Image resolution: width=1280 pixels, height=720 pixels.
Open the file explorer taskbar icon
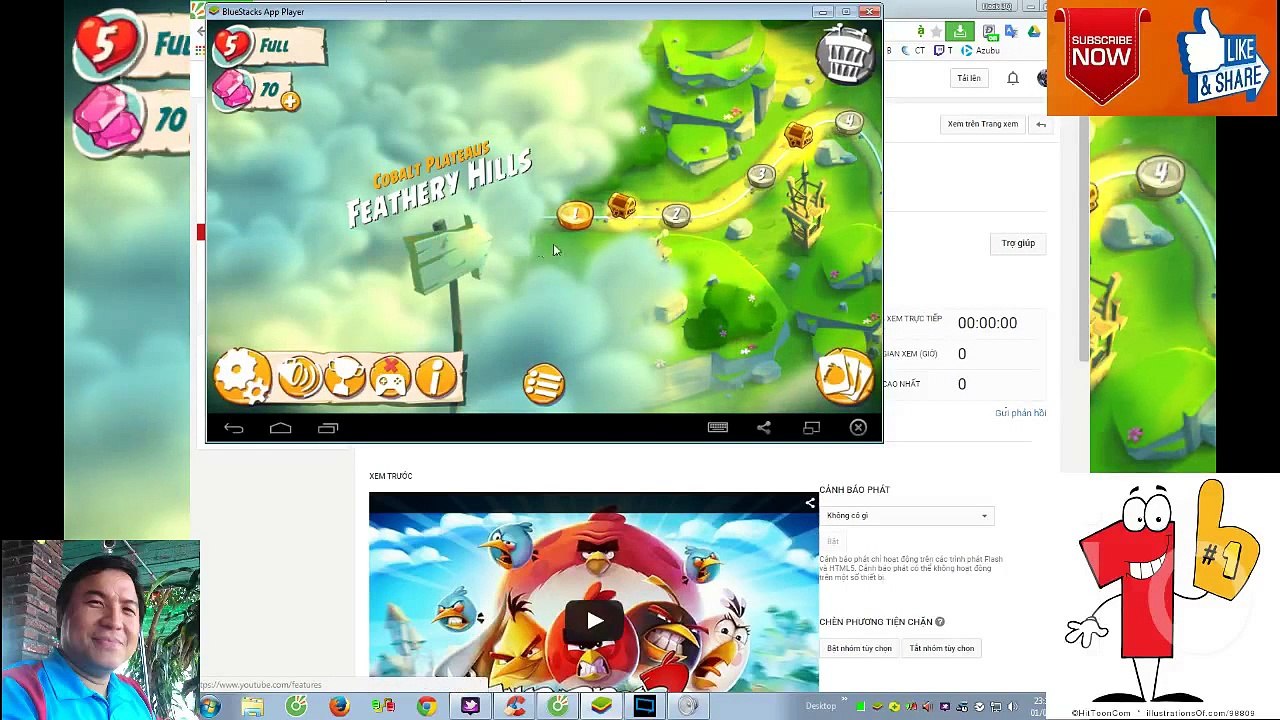pyautogui.click(x=252, y=707)
